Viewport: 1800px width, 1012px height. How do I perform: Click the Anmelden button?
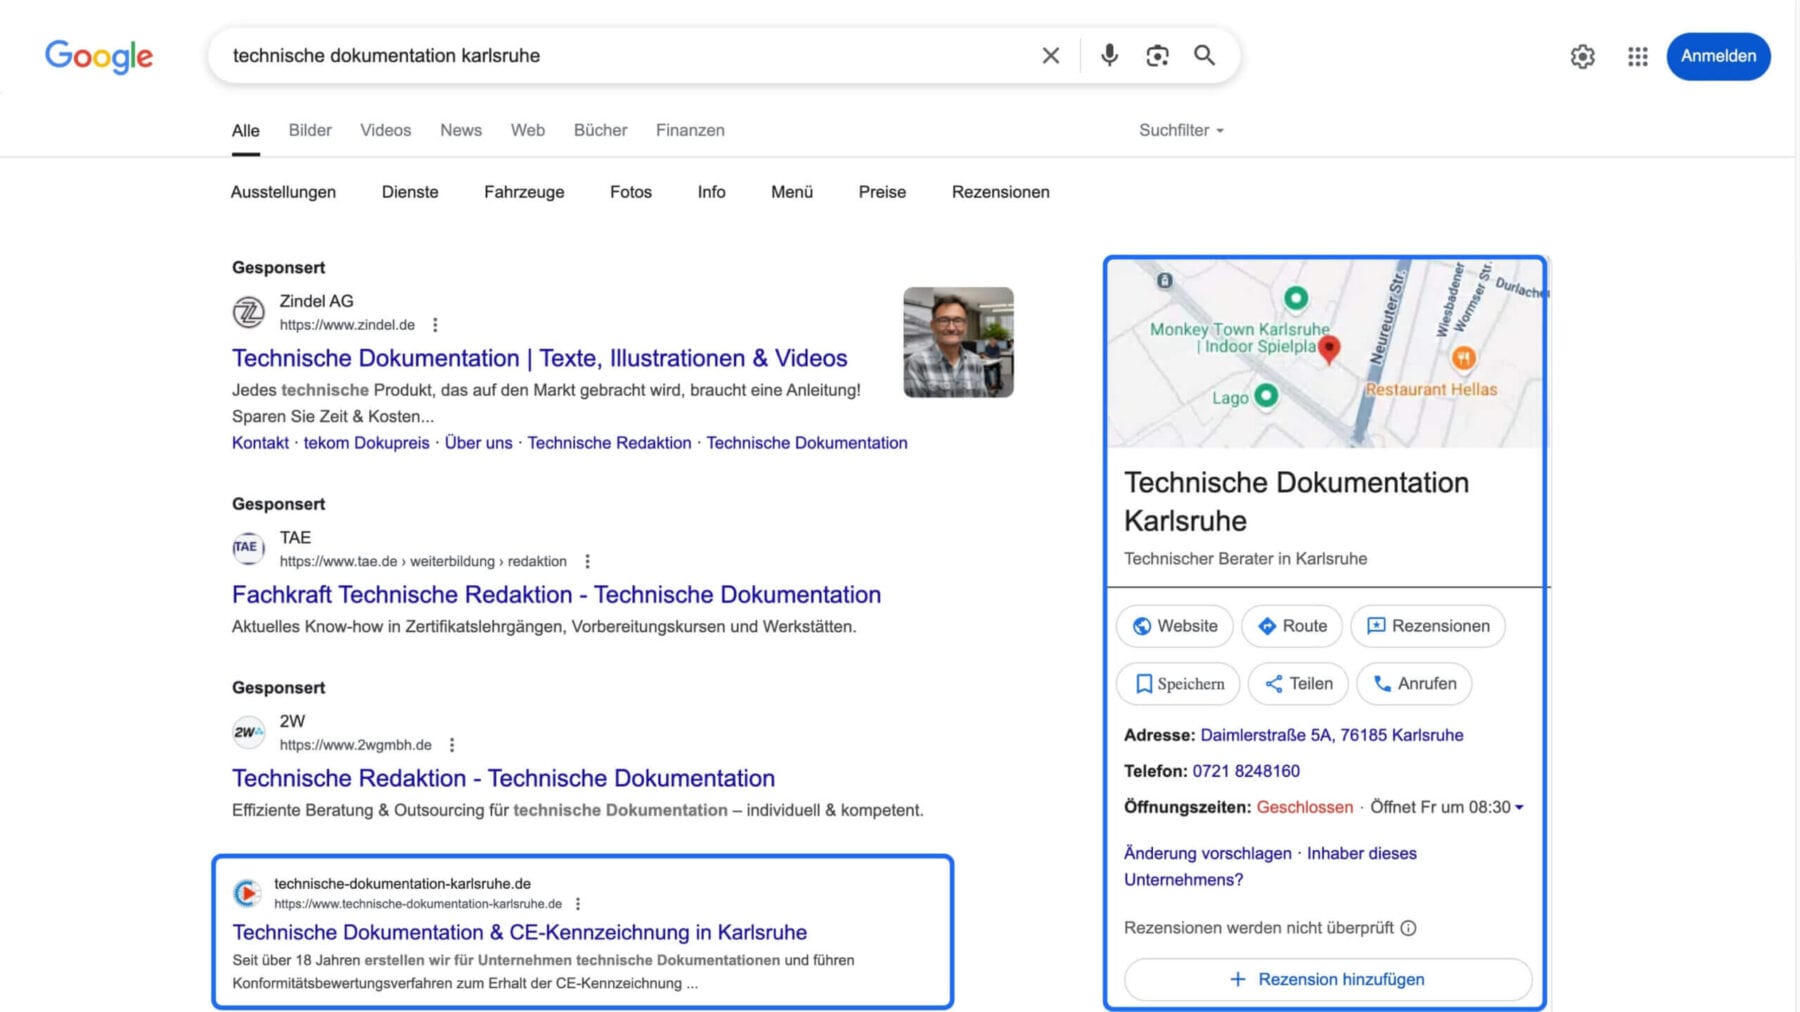coord(1718,56)
